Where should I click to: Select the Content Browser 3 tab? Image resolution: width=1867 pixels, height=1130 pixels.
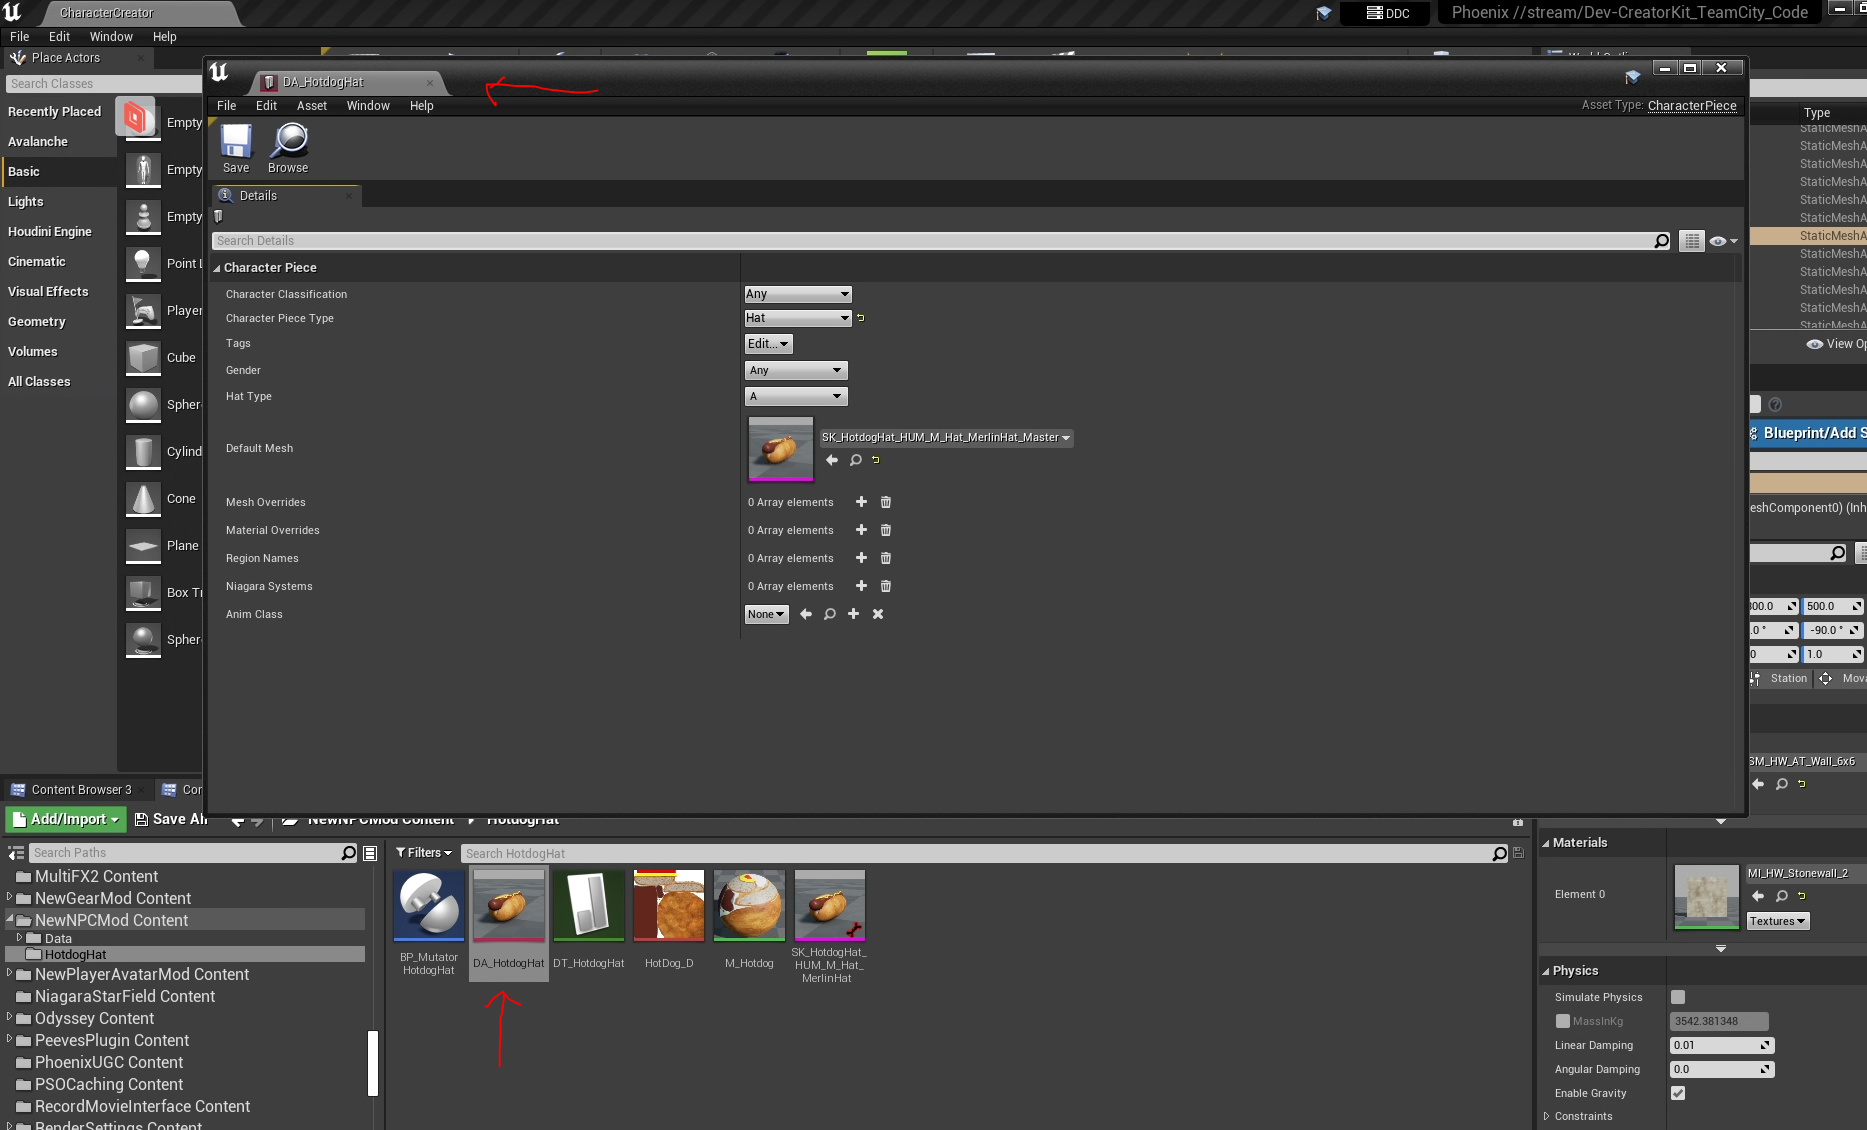coord(81,790)
